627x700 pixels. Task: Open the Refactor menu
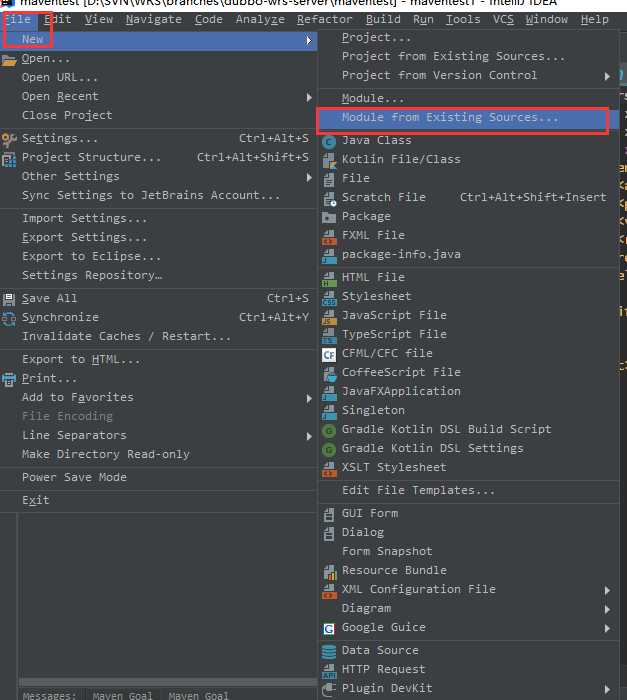[325, 19]
